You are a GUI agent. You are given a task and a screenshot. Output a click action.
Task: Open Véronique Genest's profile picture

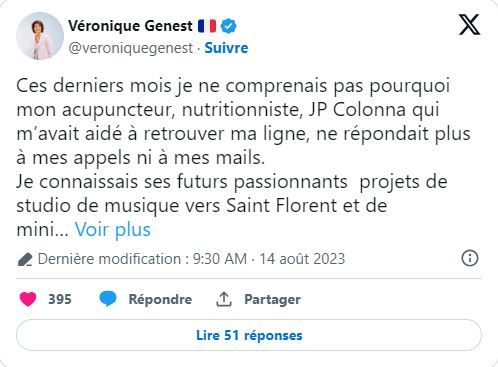point(40,36)
